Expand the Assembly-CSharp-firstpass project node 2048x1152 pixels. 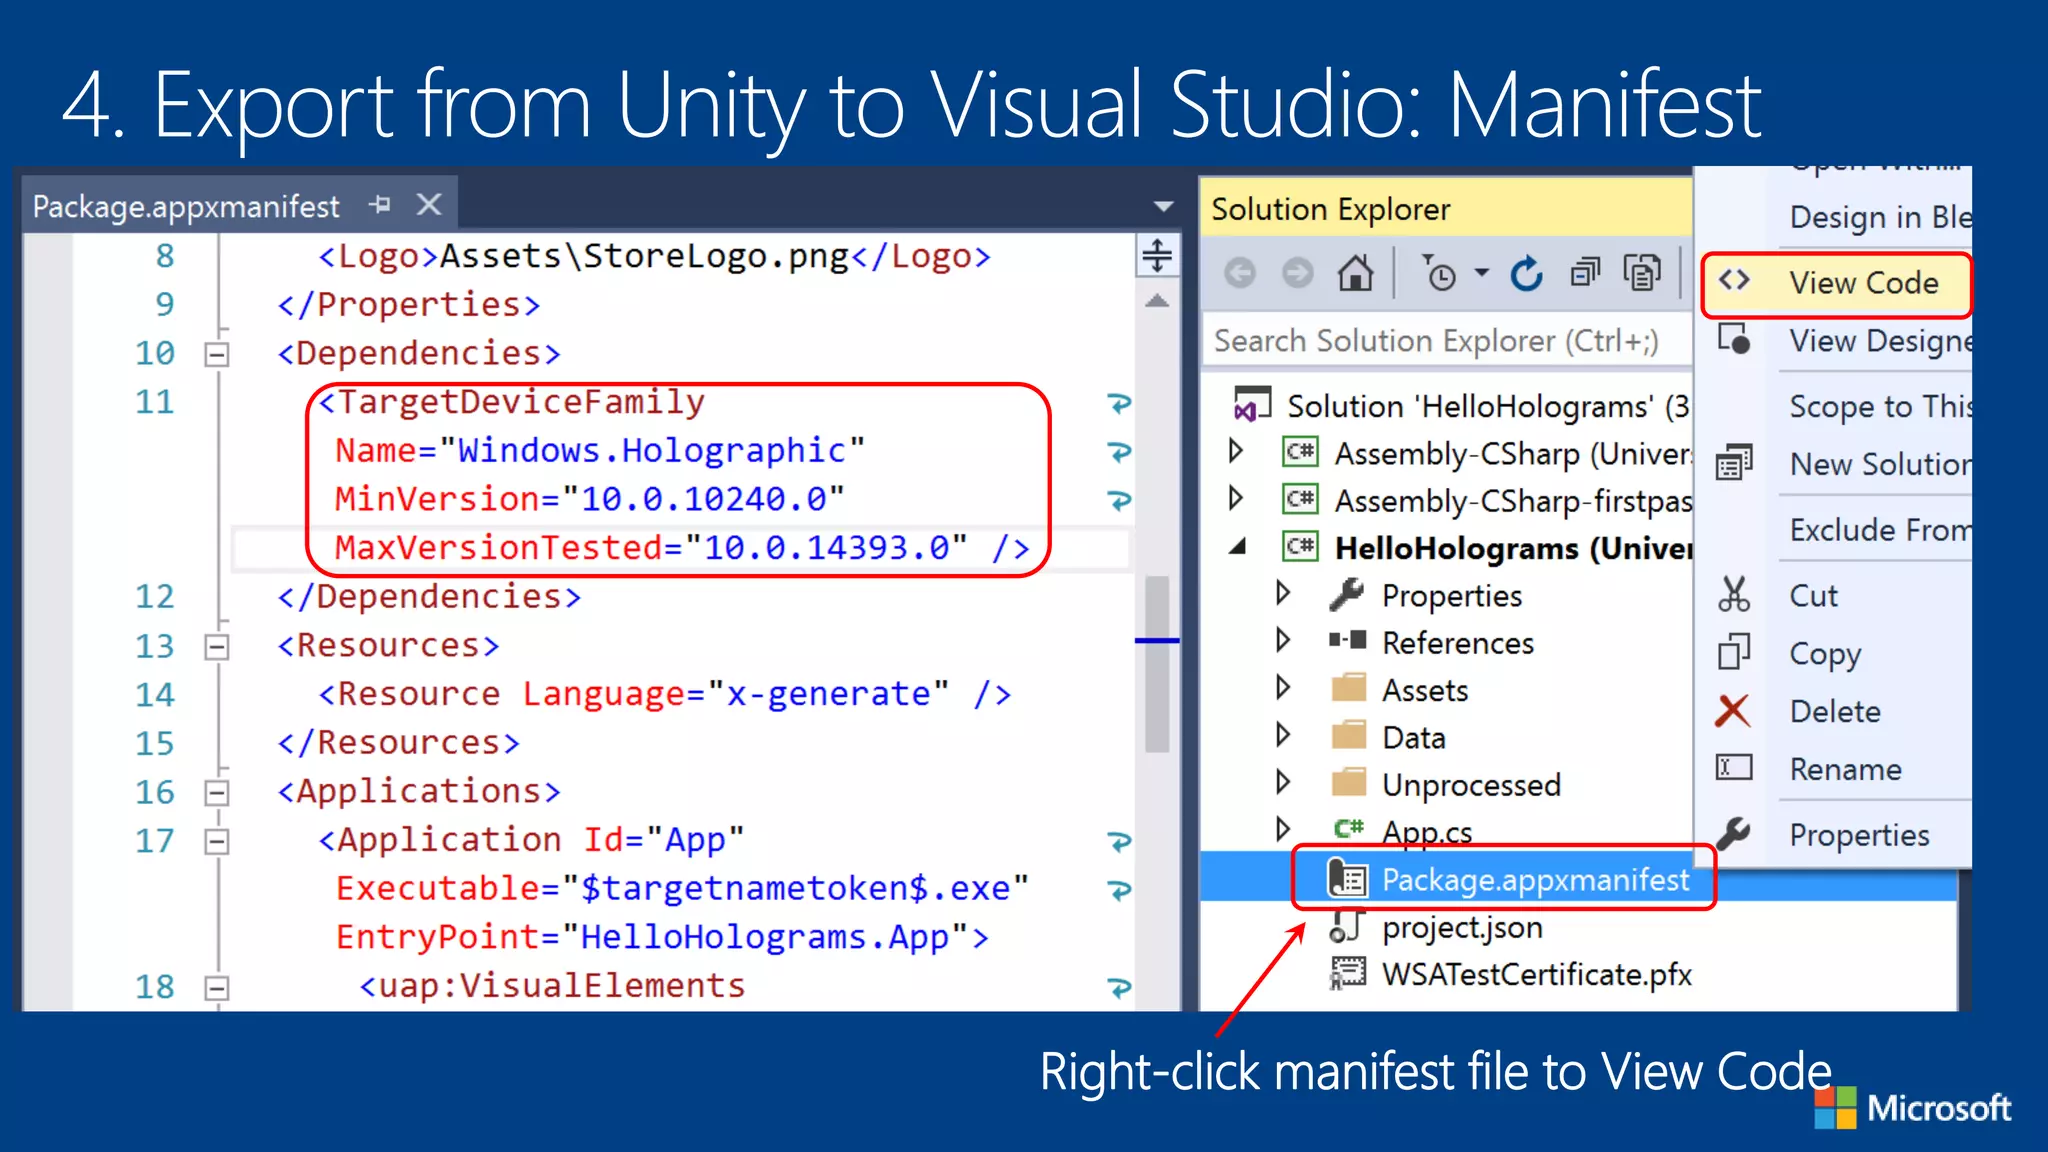pyautogui.click(x=1236, y=498)
